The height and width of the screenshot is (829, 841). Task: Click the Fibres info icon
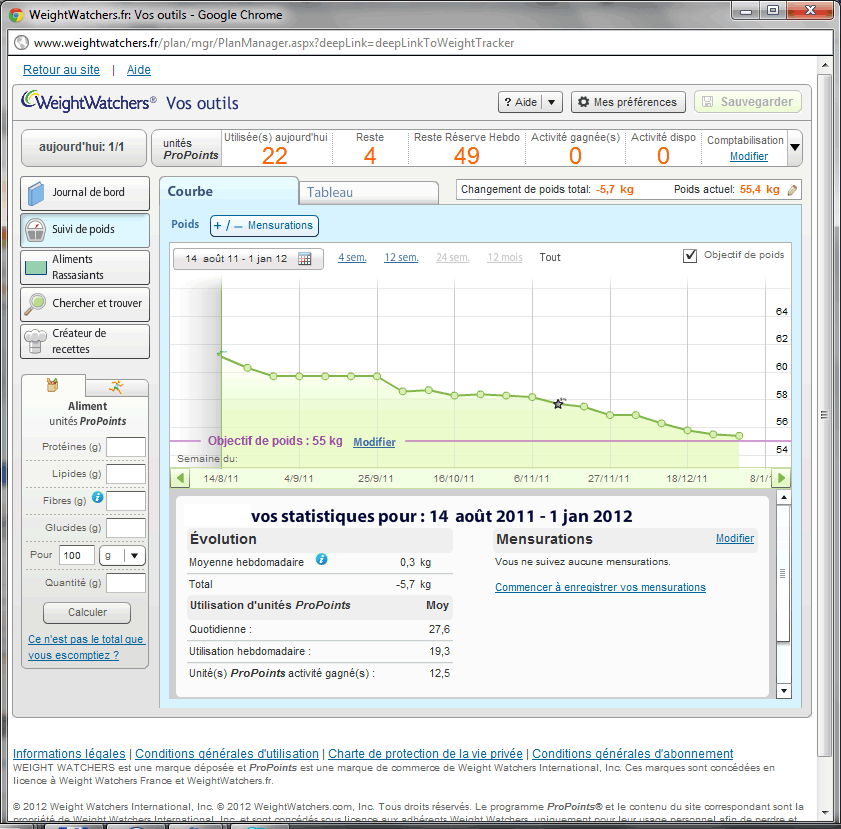coord(97,497)
